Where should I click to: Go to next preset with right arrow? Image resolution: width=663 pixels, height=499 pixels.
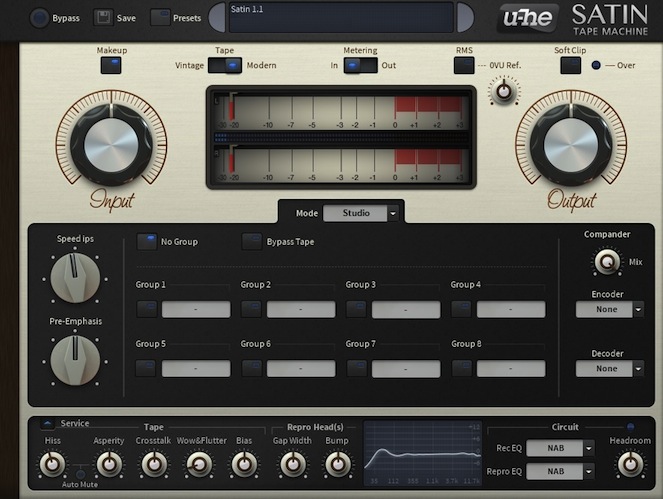coord(465,17)
